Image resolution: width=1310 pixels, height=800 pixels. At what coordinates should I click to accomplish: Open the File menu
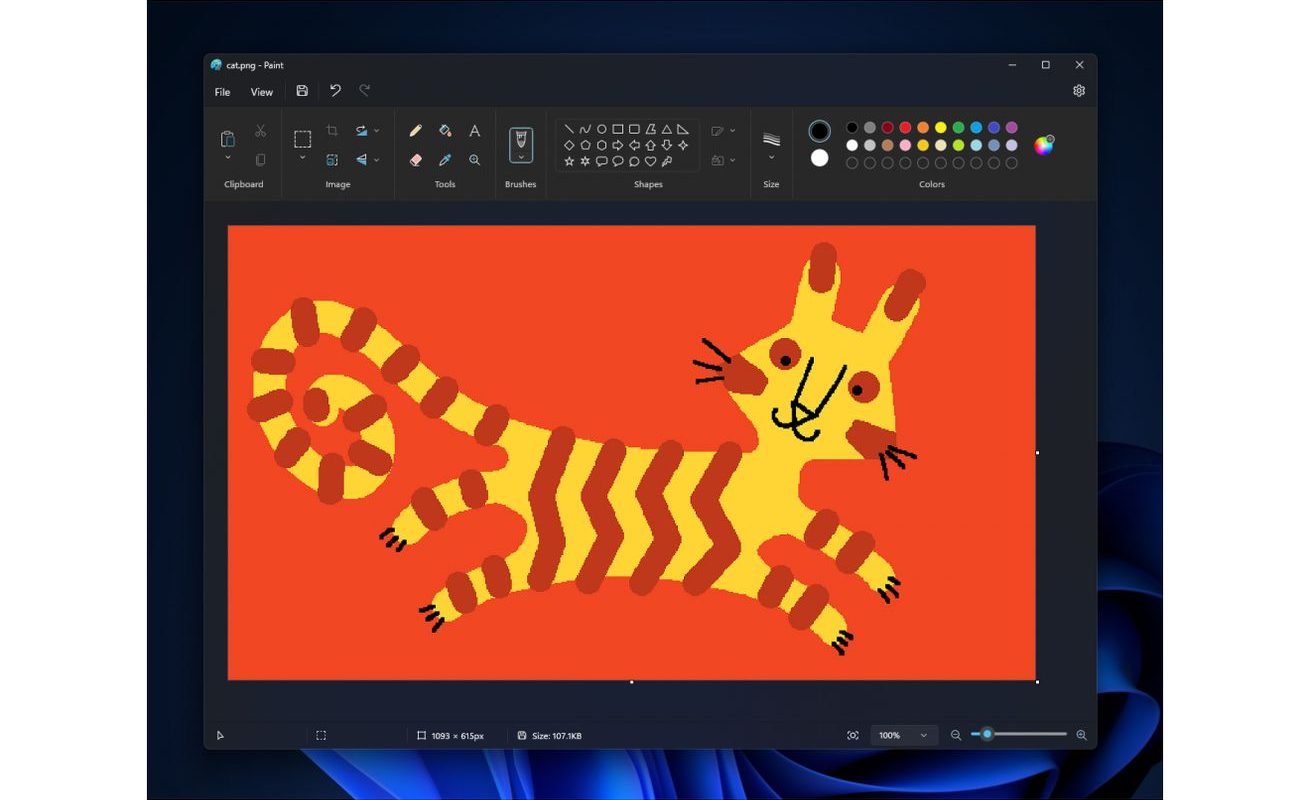click(222, 92)
